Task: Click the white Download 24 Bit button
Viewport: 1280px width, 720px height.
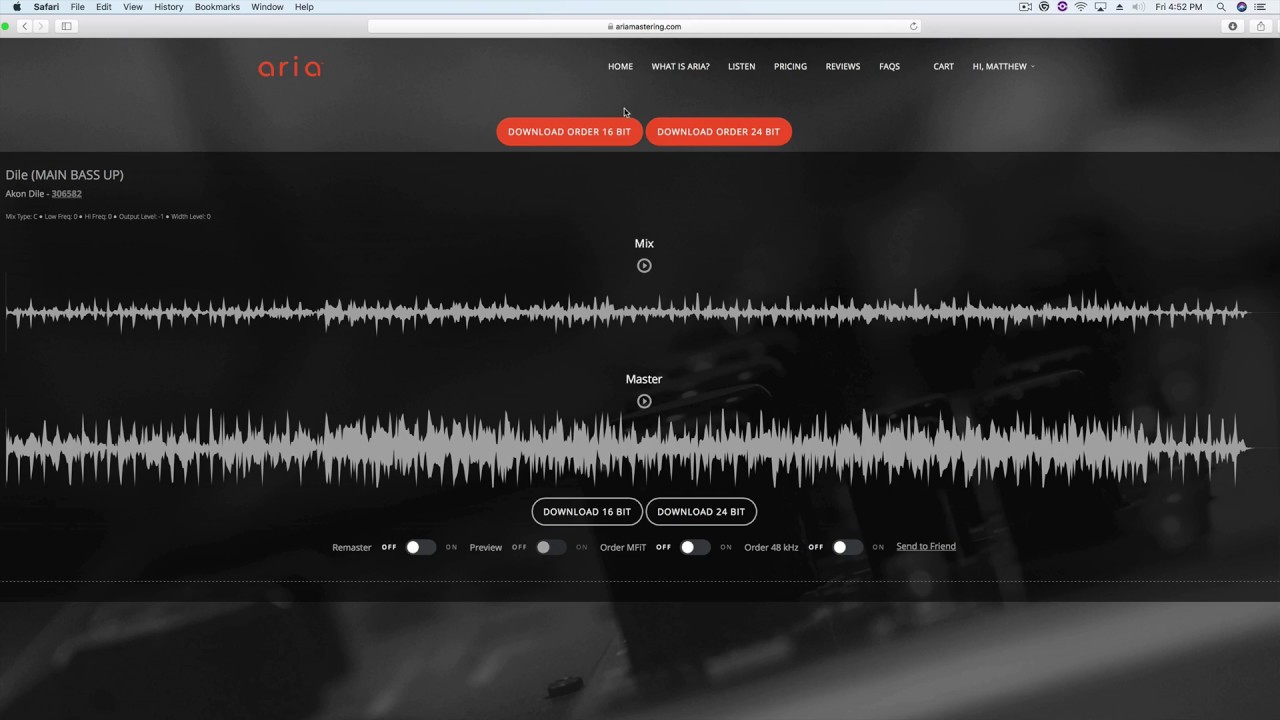Action: coord(701,512)
